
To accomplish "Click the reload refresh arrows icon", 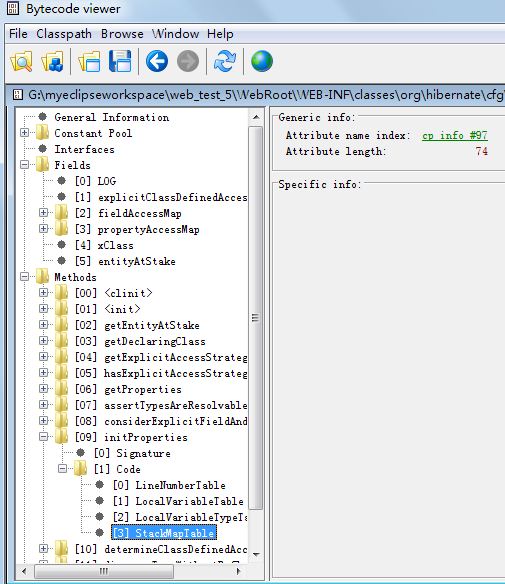I will [x=225, y=61].
